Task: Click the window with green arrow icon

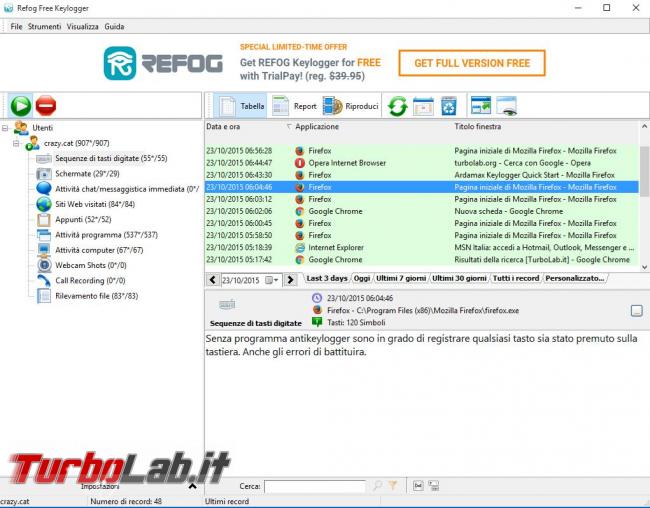Action: (481, 105)
